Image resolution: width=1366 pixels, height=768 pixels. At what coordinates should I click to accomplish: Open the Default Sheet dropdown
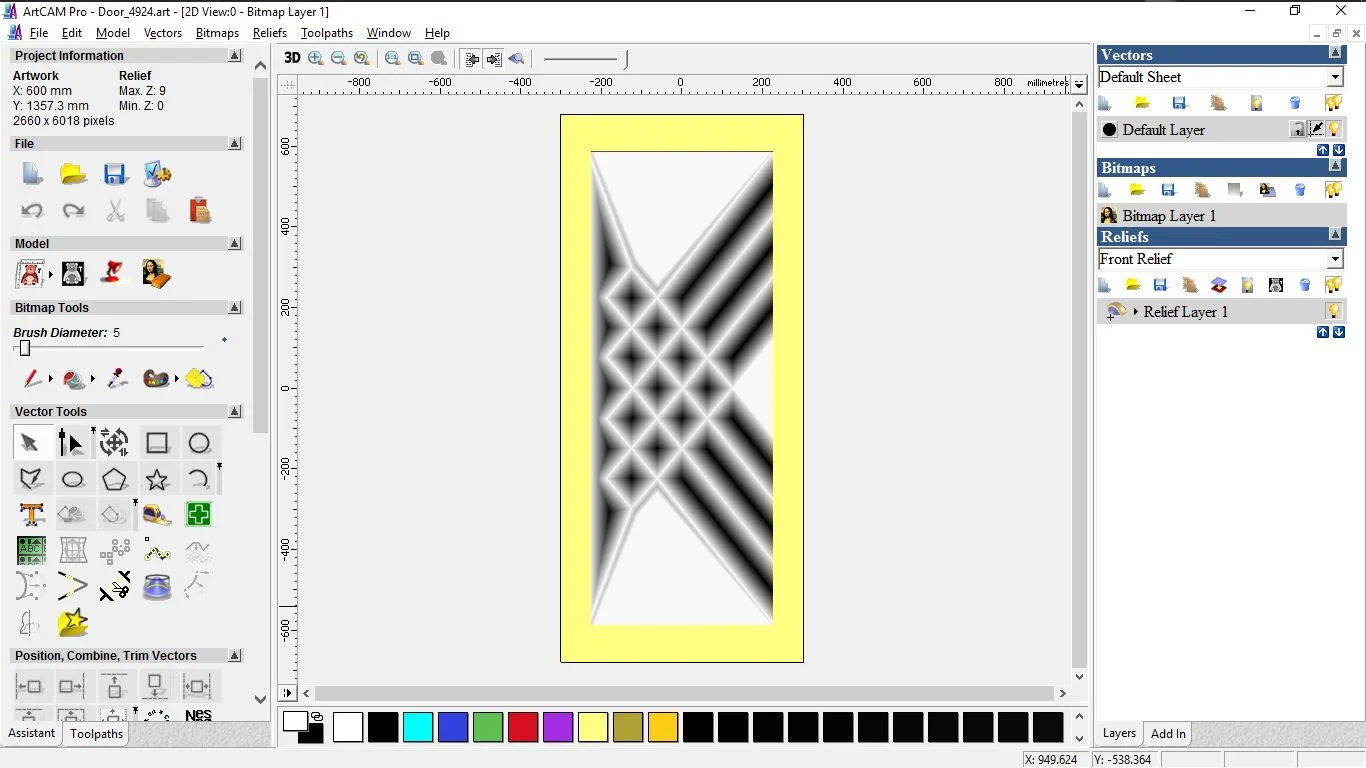tap(1335, 77)
